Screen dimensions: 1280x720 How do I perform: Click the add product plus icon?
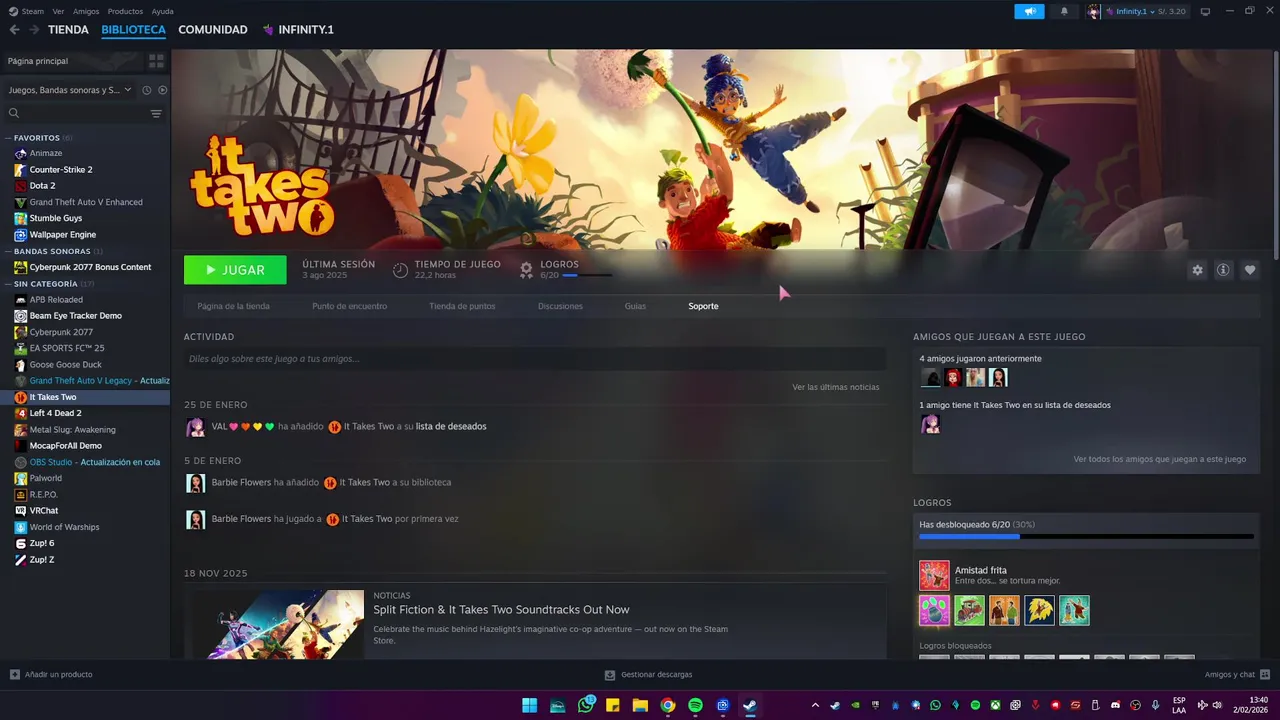click(x=14, y=674)
